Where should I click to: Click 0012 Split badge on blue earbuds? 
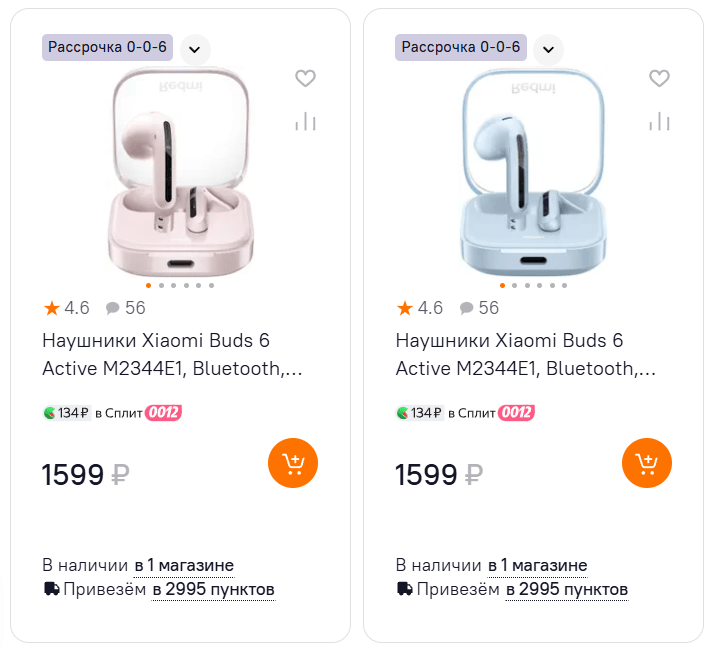517,412
